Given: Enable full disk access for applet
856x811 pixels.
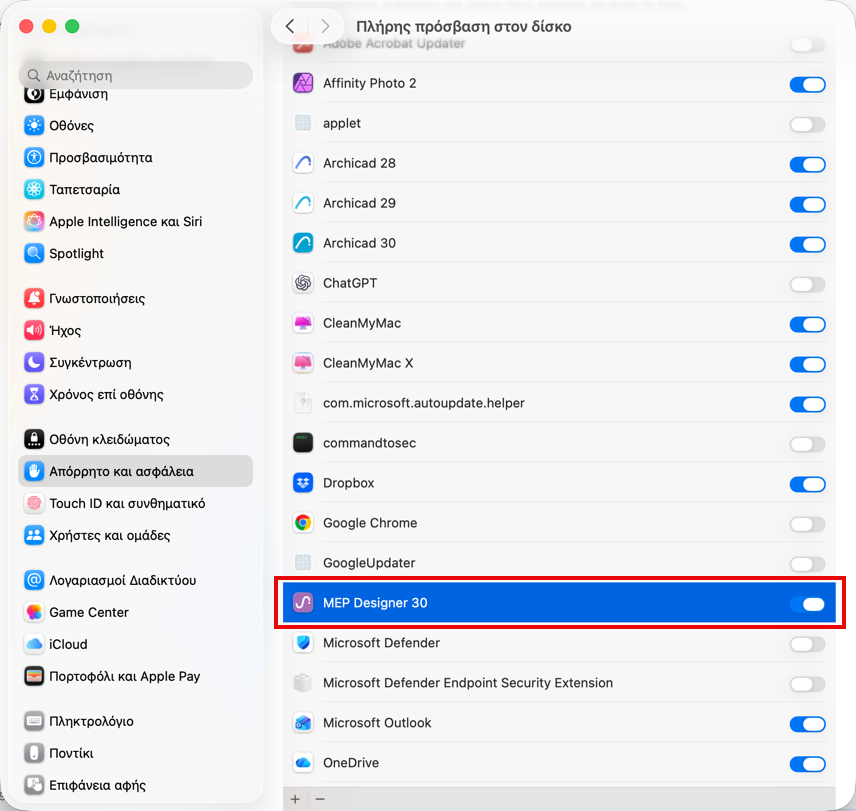Looking at the screenshot, I should pyautogui.click(x=807, y=124).
